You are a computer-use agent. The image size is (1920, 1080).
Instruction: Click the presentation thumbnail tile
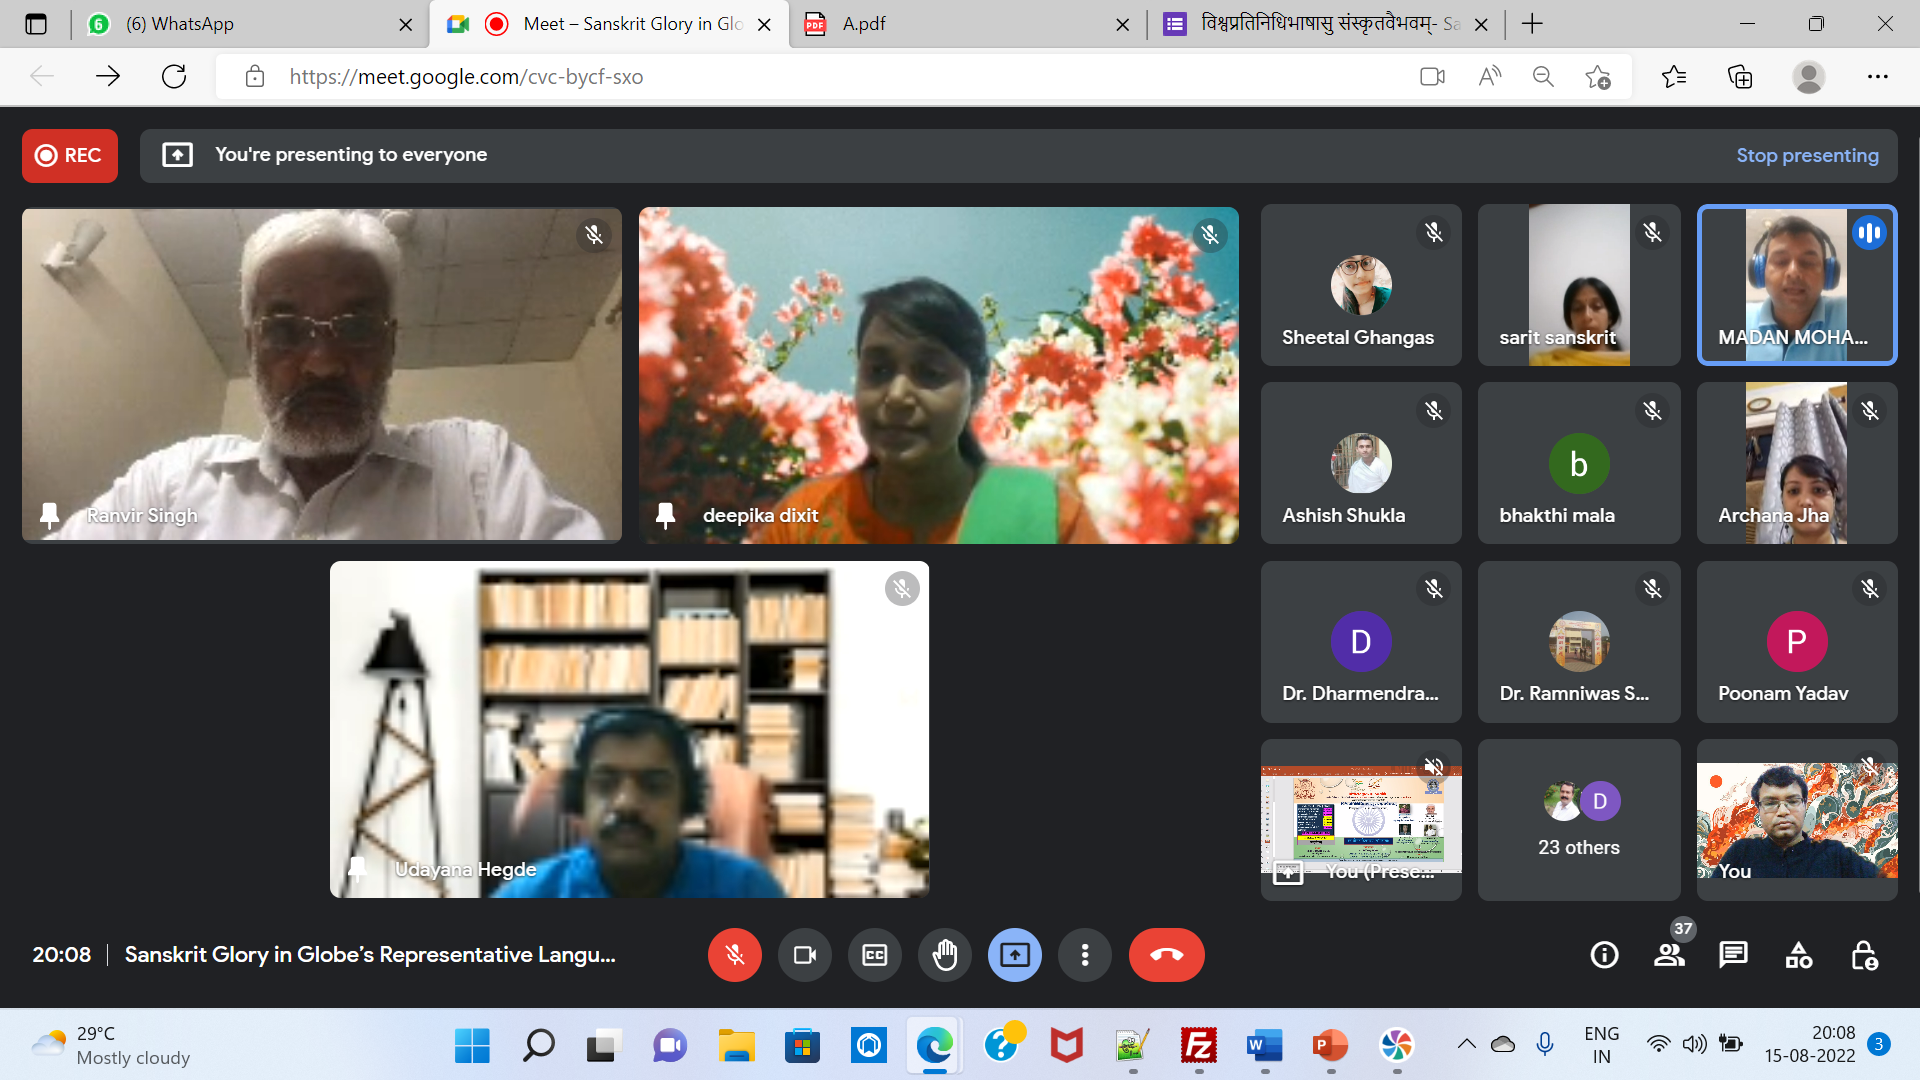(x=1360, y=820)
